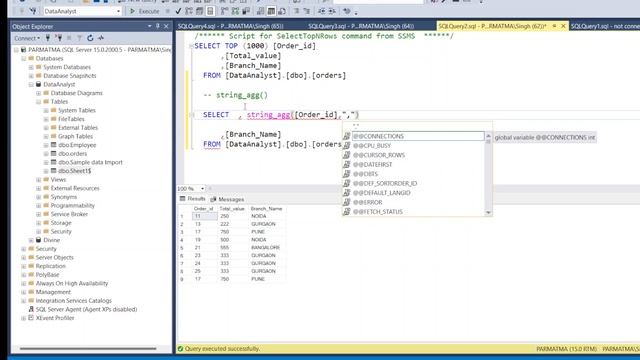This screenshot has width=640, height=360.
Task: Select dbo.Sheet1$ table in tree
Action: click(x=75, y=171)
